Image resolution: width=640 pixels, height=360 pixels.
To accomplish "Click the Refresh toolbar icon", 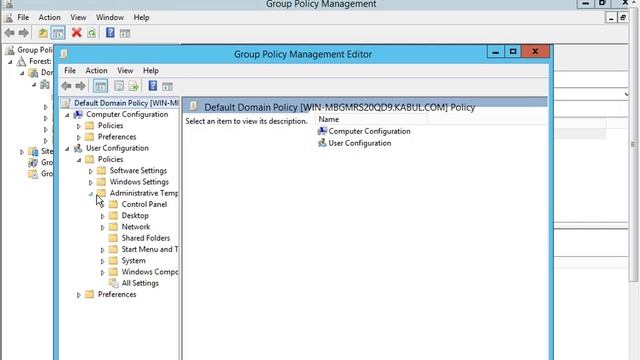I will [91, 33].
